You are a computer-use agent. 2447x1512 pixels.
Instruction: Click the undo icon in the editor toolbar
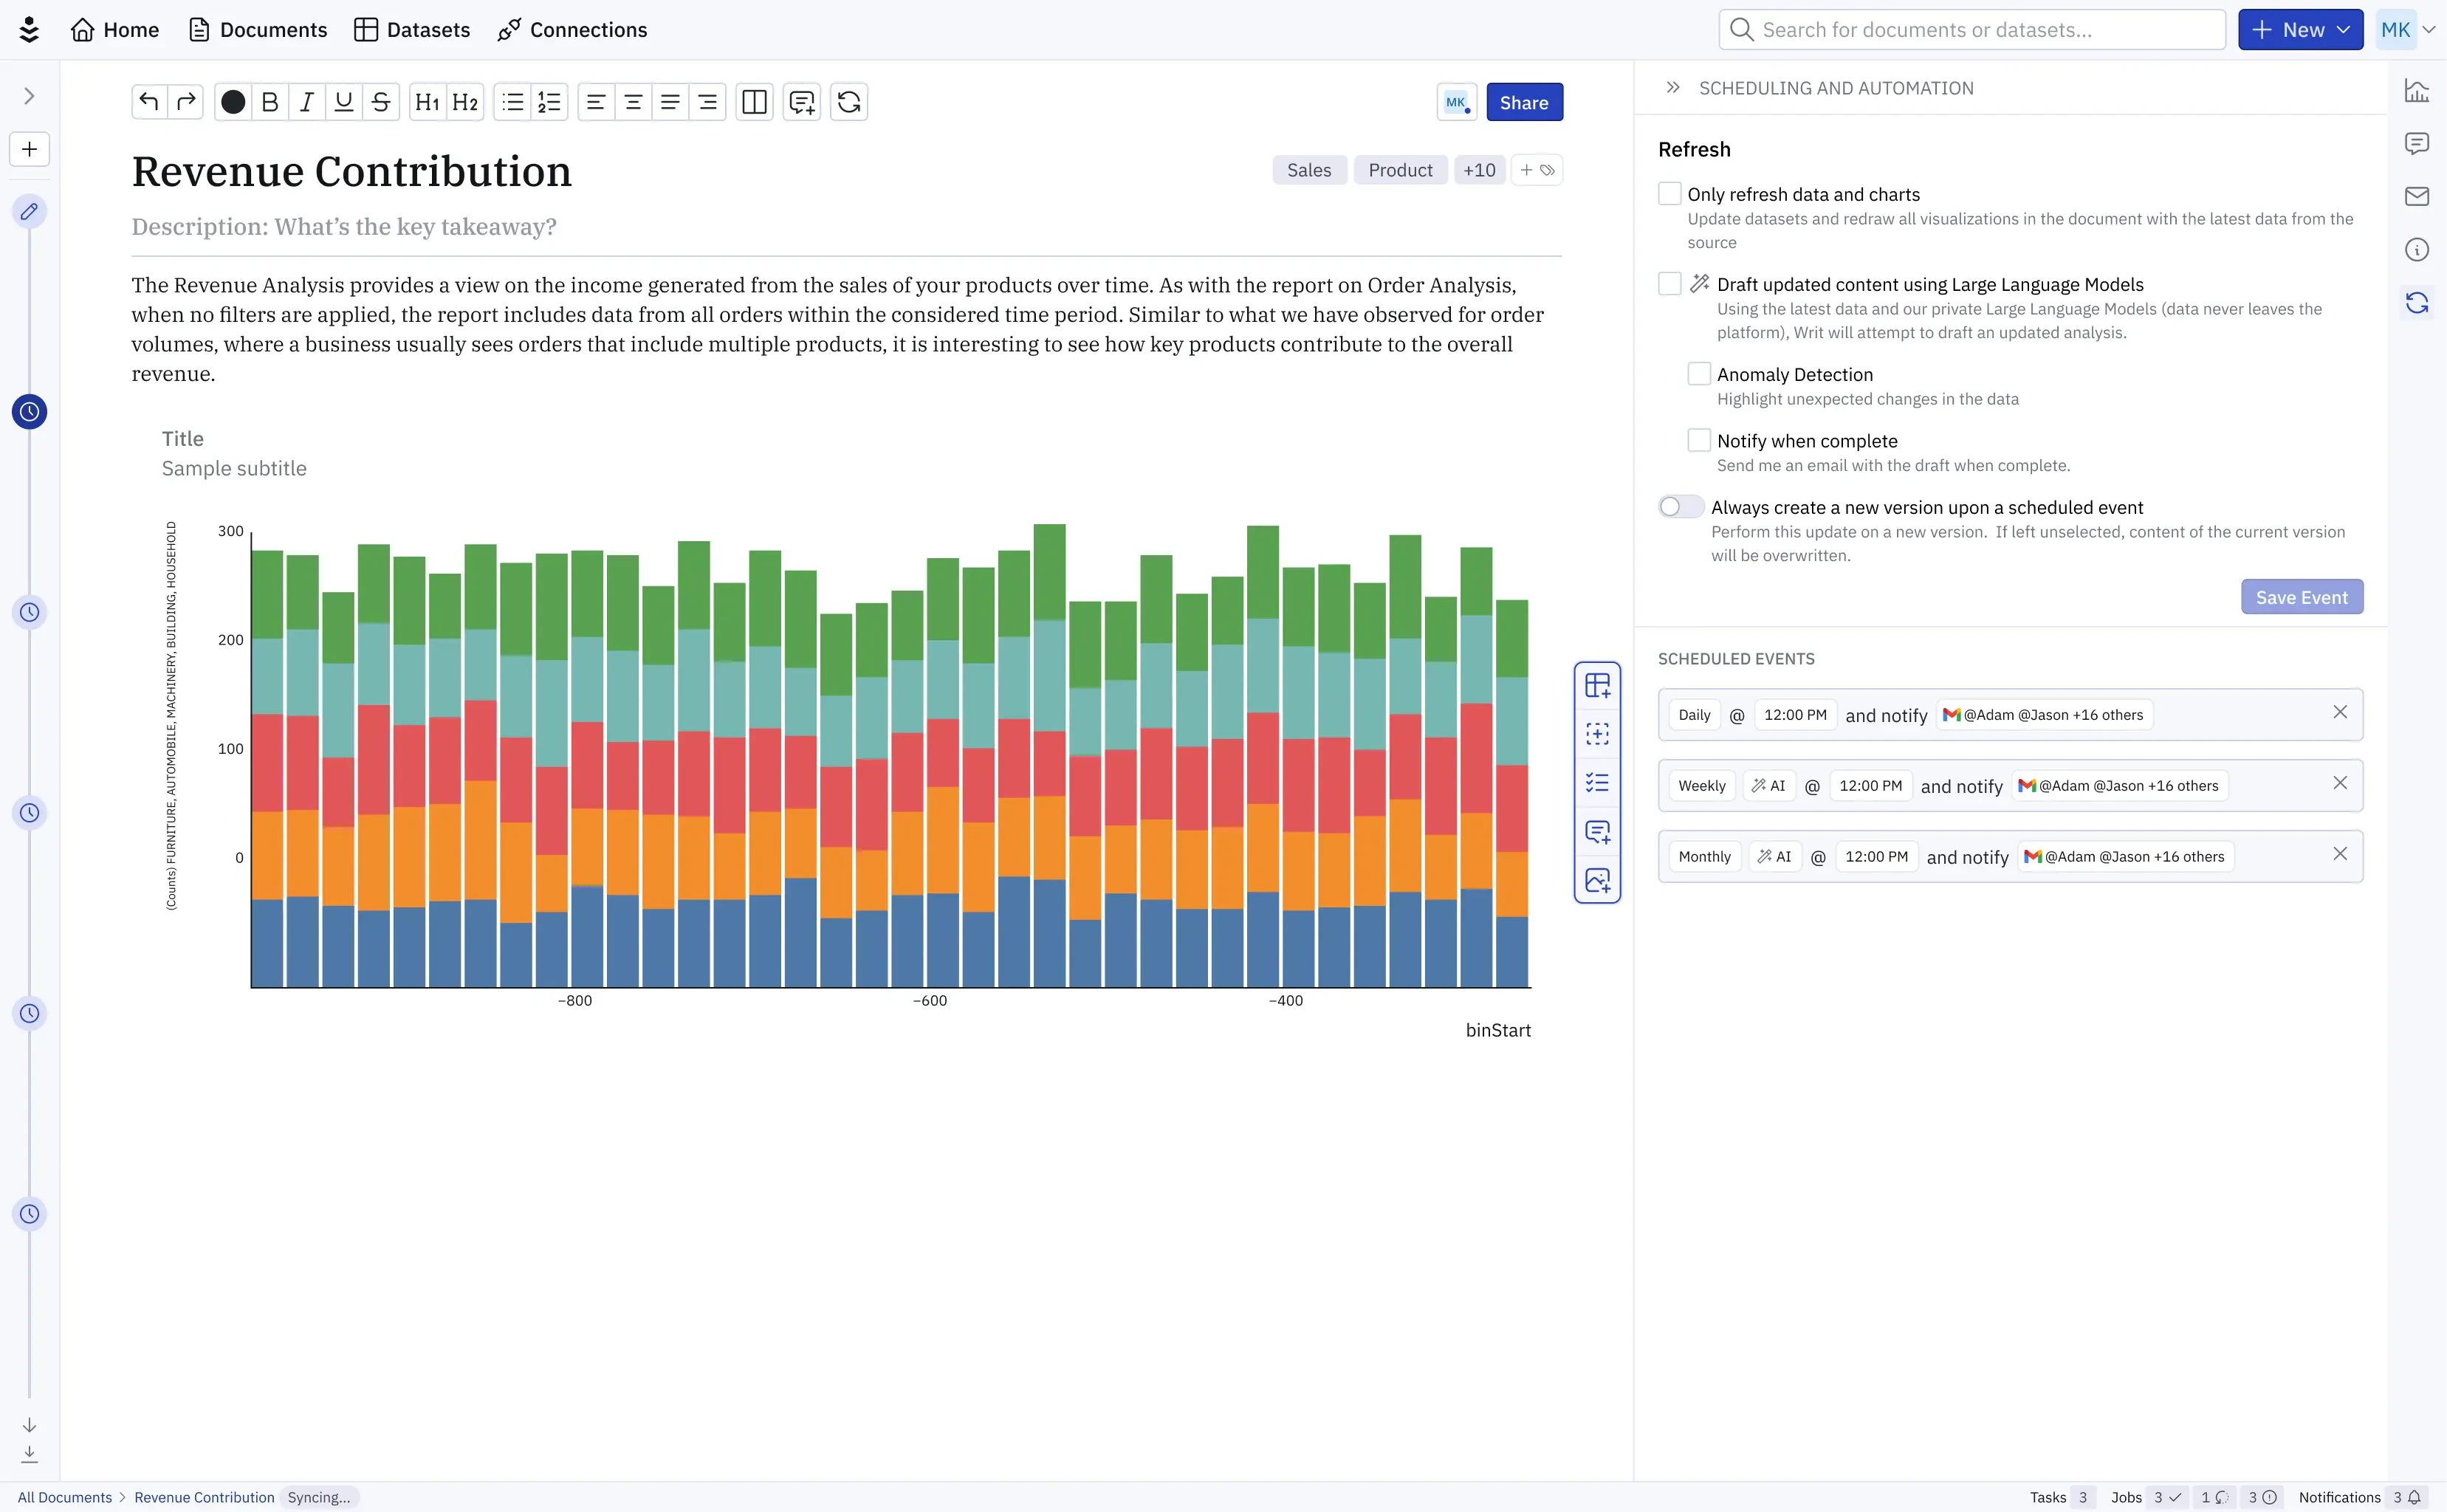coord(147,101)
